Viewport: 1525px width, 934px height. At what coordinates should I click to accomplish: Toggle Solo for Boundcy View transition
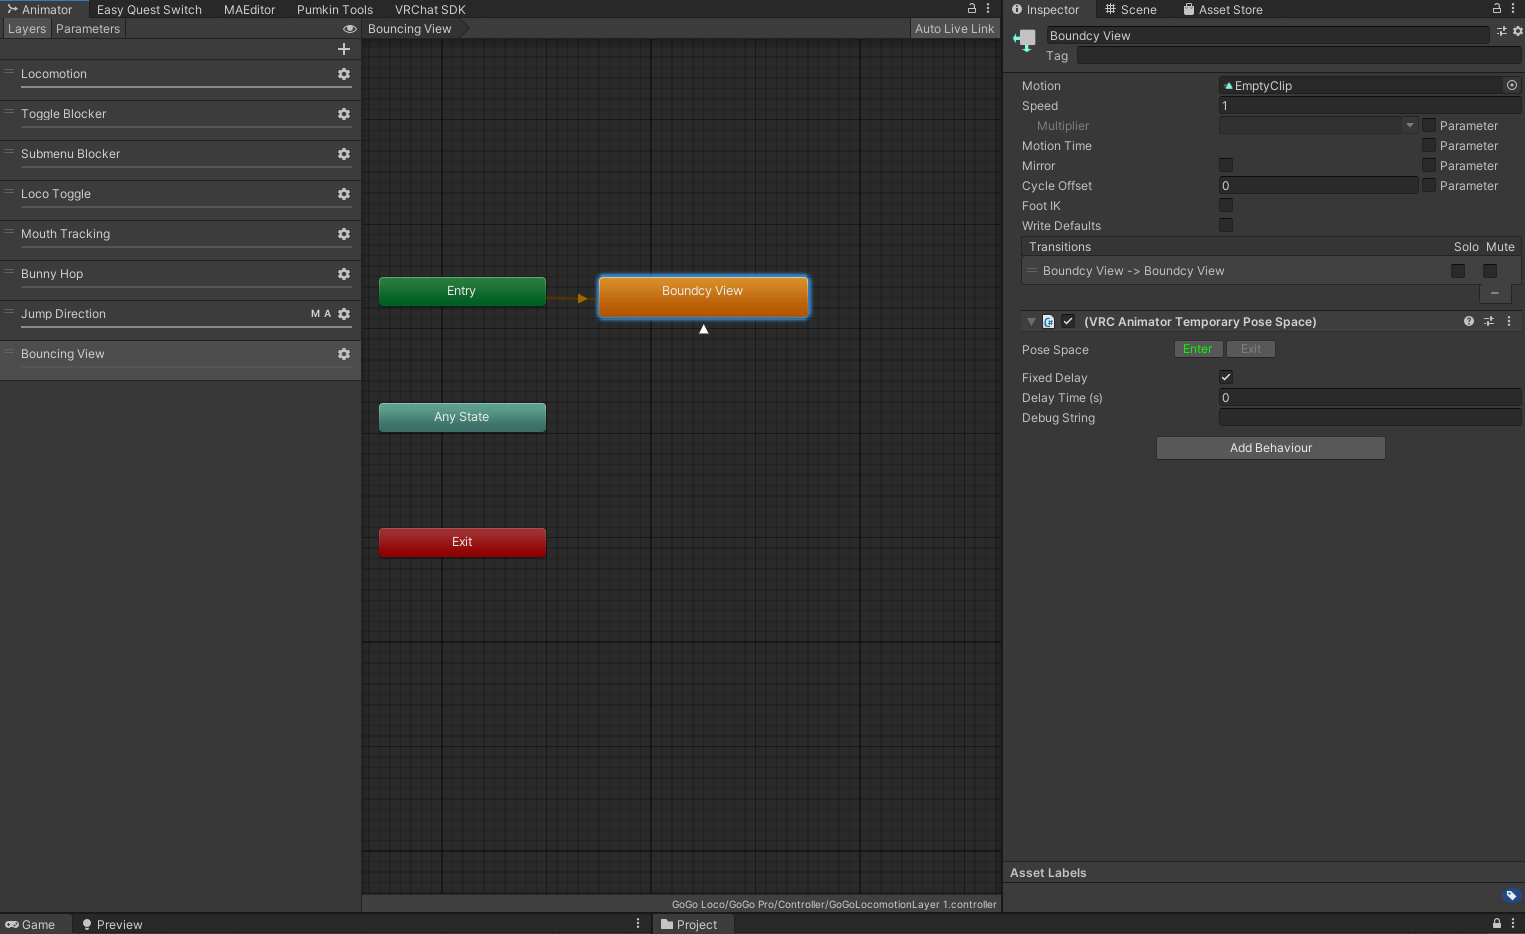1458,271
